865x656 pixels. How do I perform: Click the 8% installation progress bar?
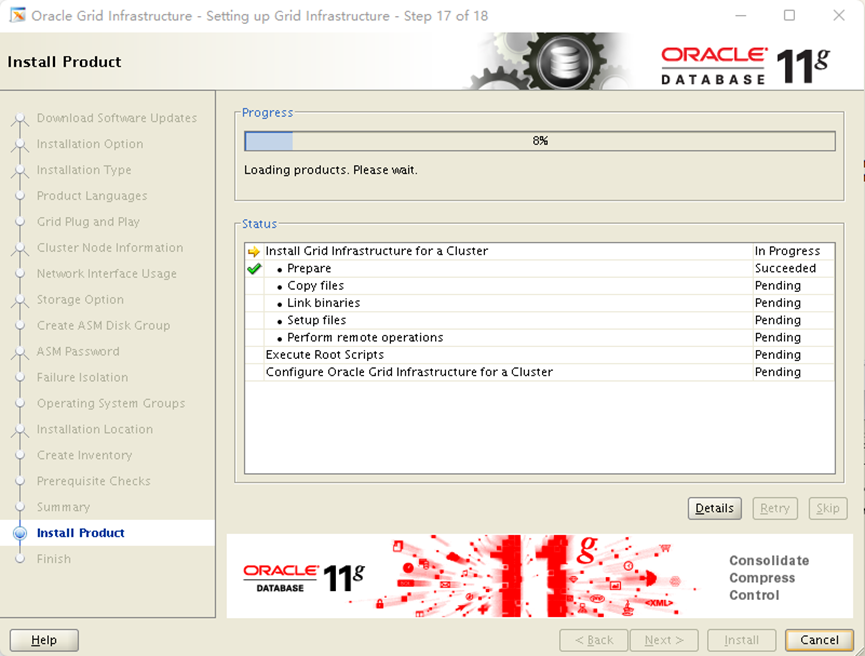[x=540, y=141]
